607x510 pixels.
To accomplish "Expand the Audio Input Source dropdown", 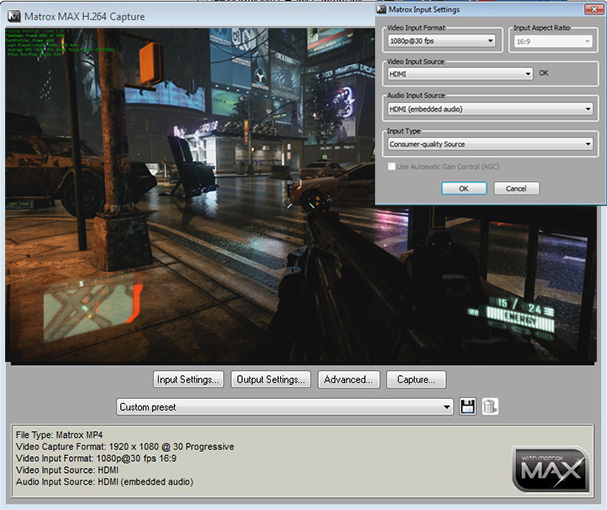I will point(490,109).
